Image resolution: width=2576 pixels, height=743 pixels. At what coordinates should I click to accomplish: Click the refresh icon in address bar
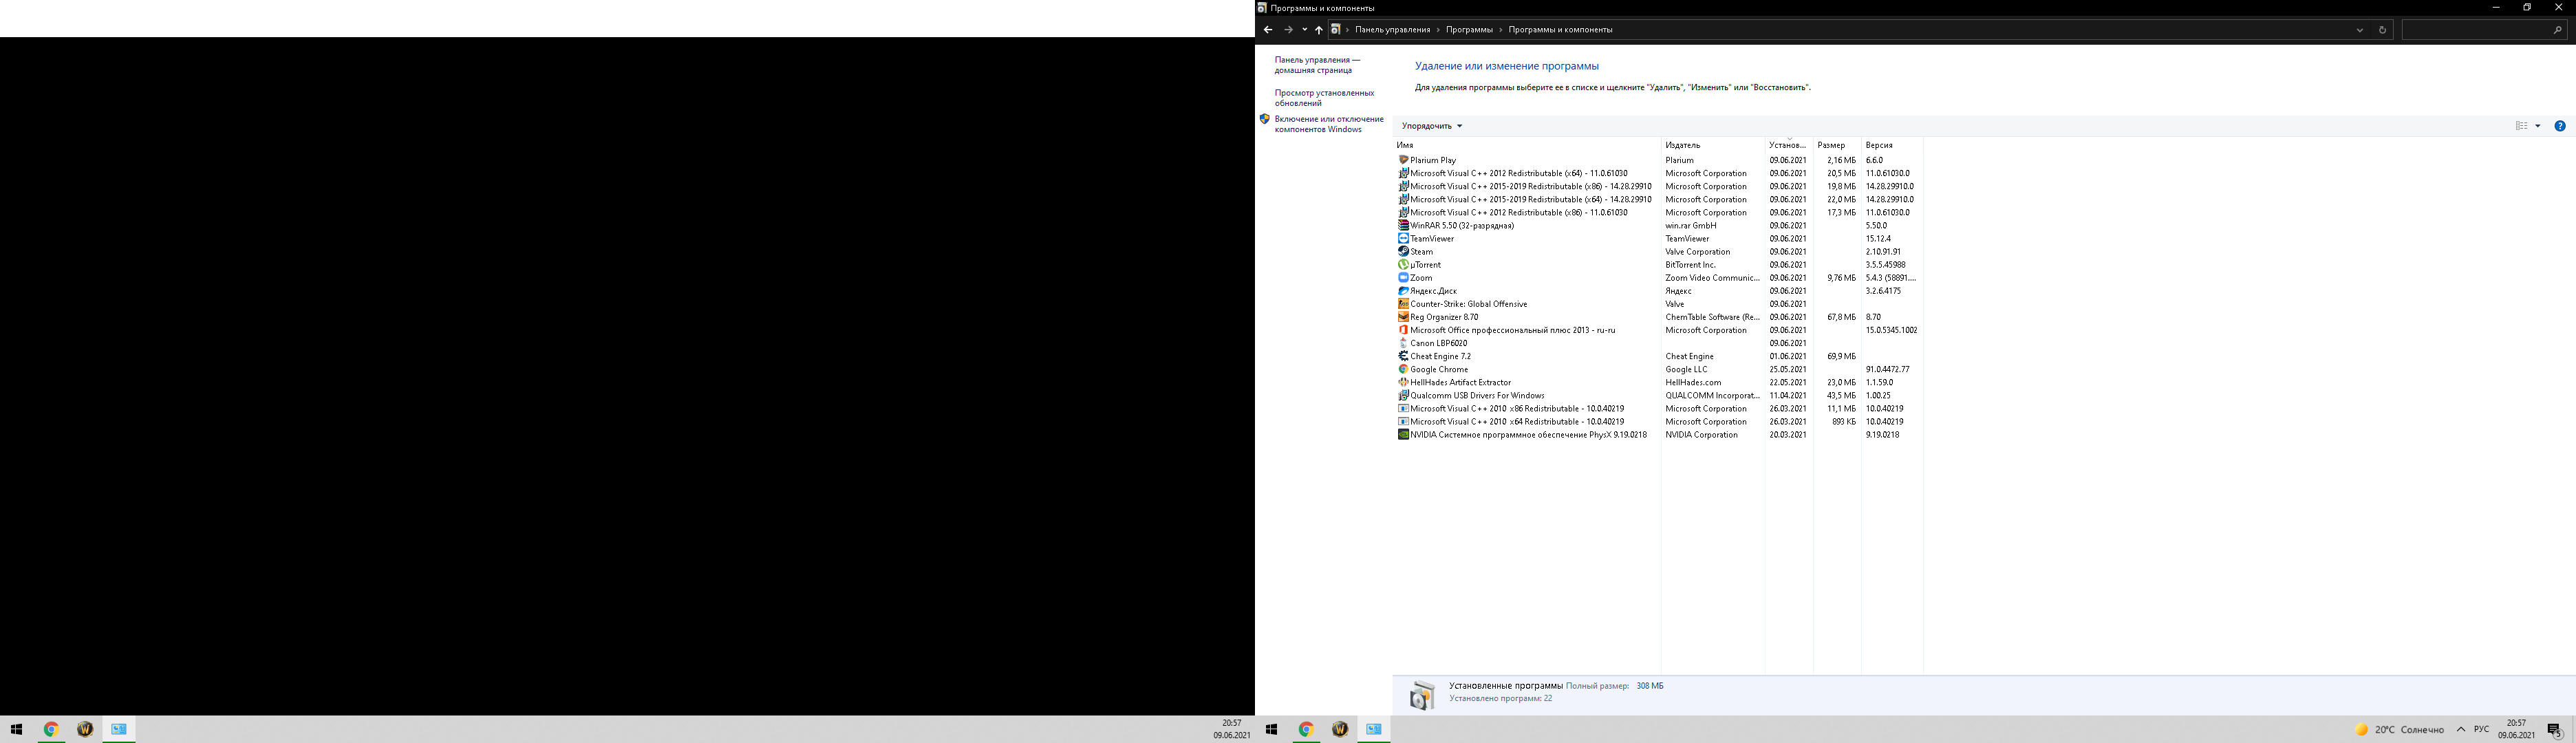click(x=2382, y=30)
